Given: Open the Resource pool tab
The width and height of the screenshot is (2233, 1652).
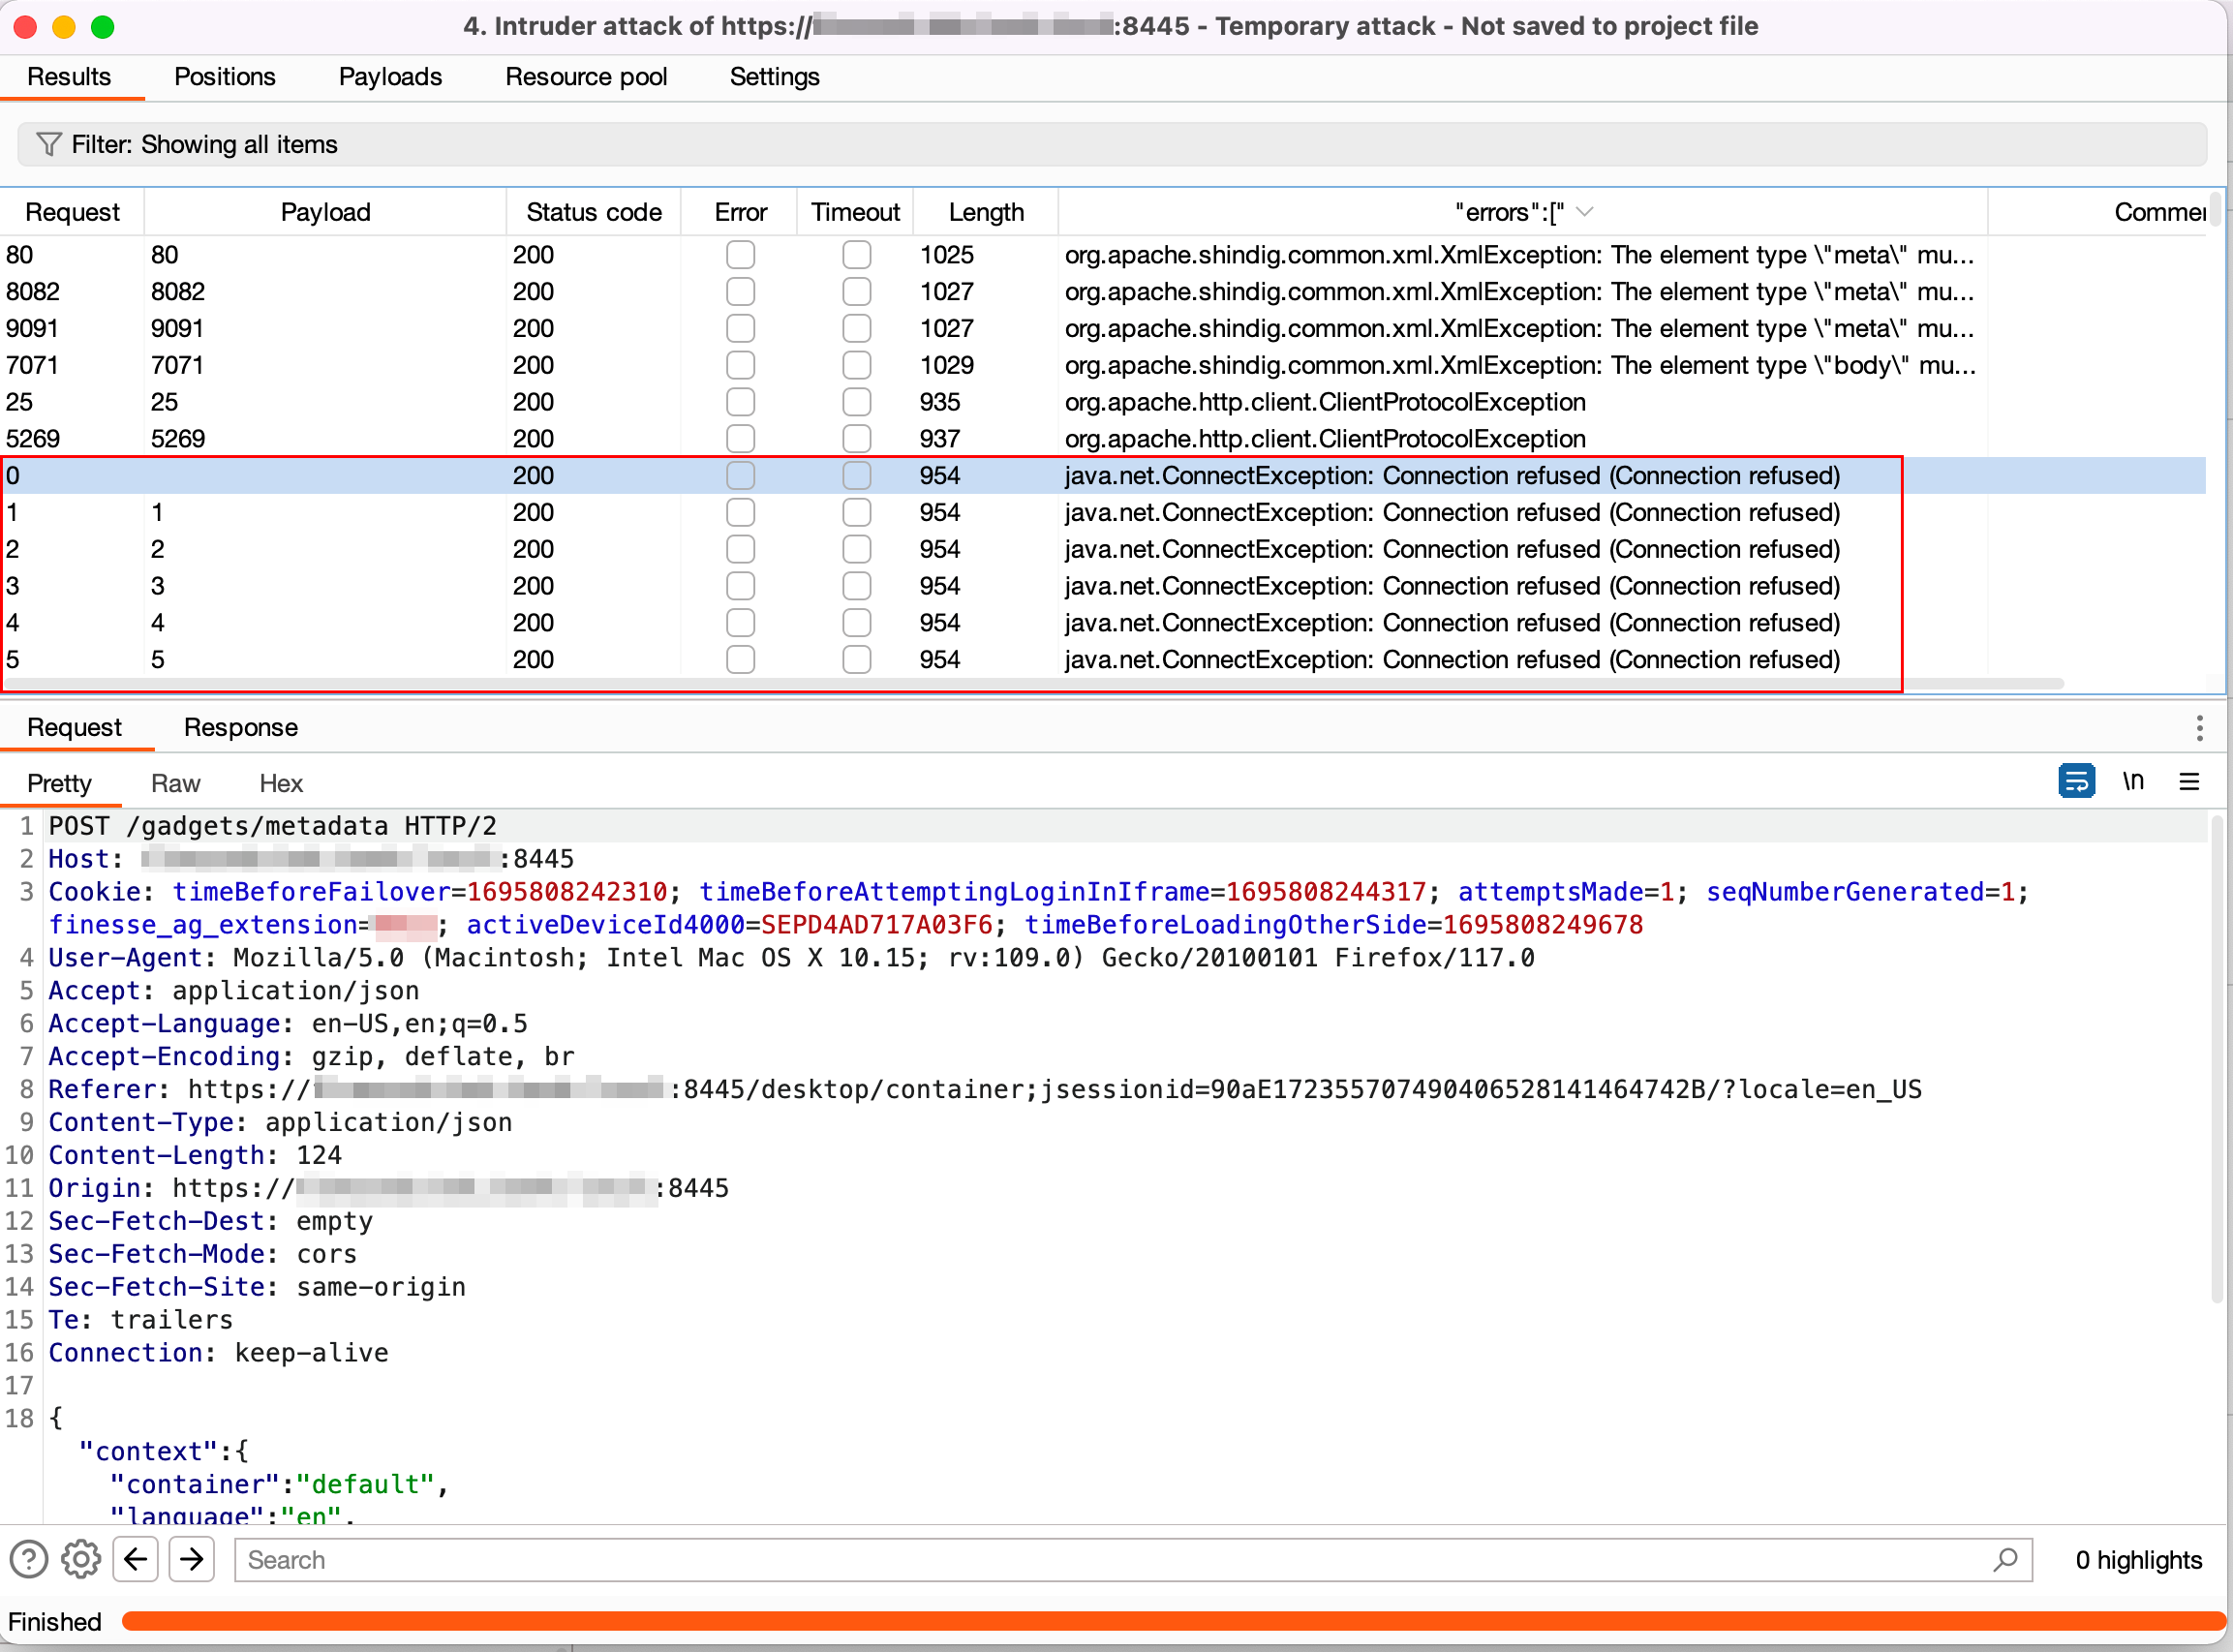Looking at the screenshot, I should click(586, 77).
